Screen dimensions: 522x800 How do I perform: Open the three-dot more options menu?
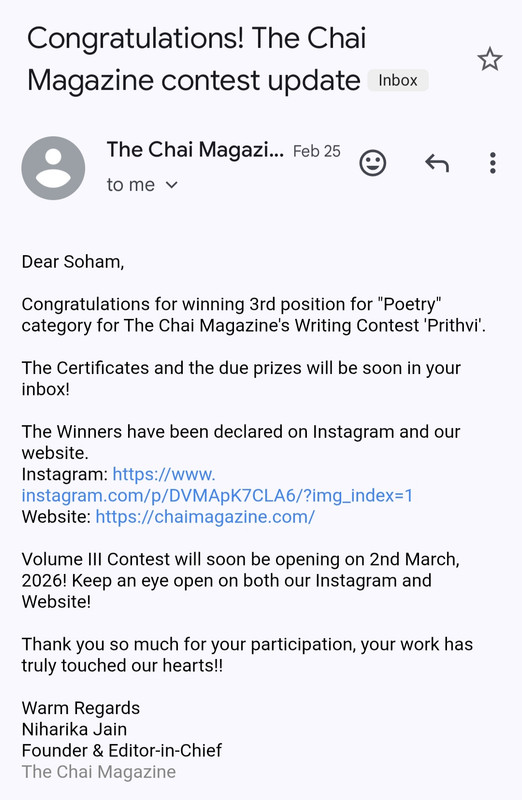coord(492,163)
